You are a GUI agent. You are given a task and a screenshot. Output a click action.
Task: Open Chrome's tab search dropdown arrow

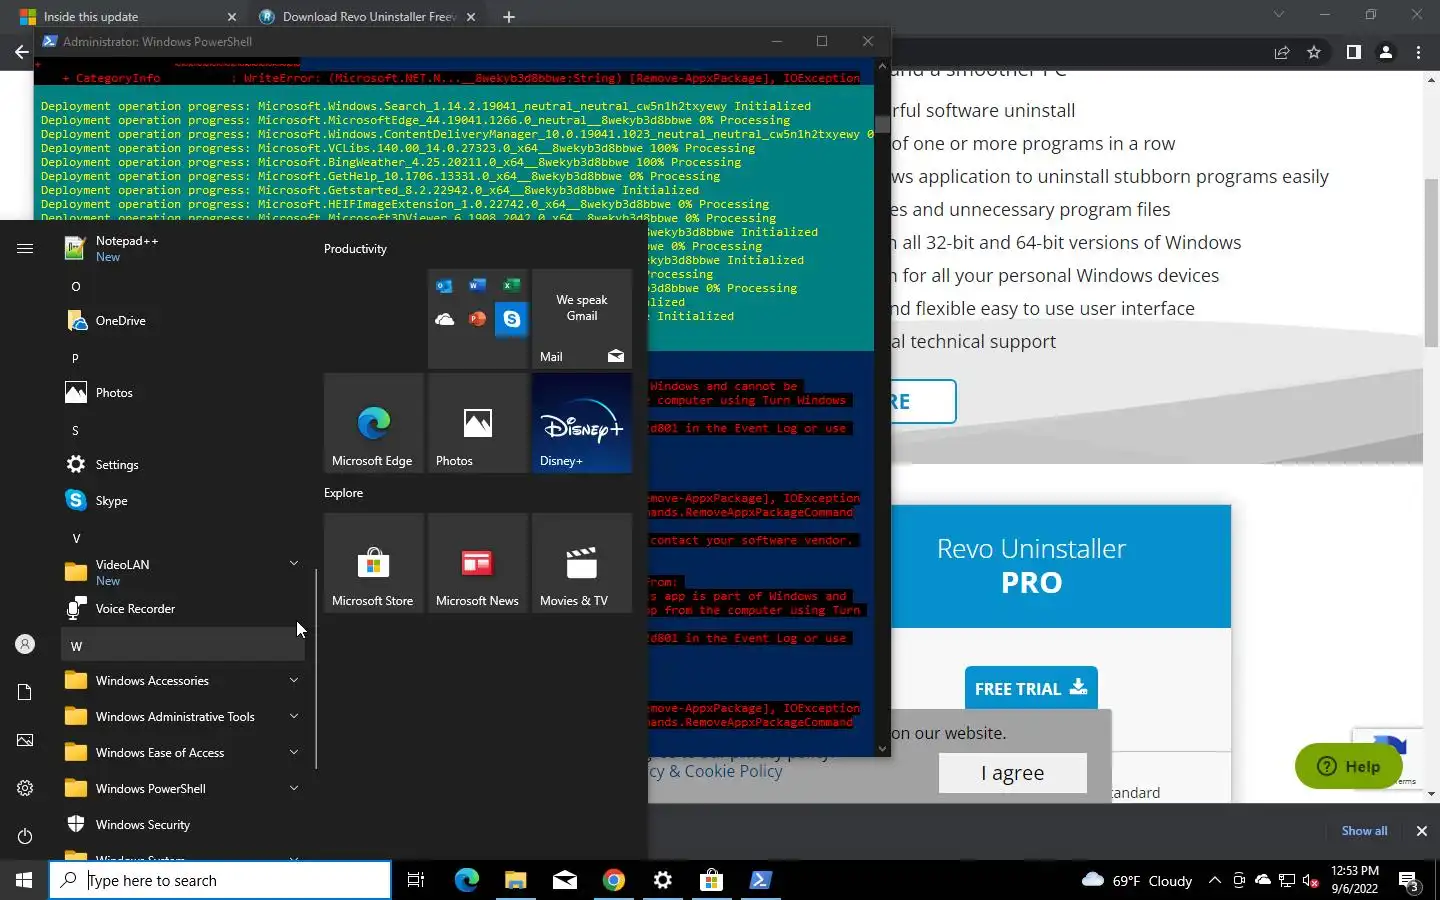[1278, 15]
